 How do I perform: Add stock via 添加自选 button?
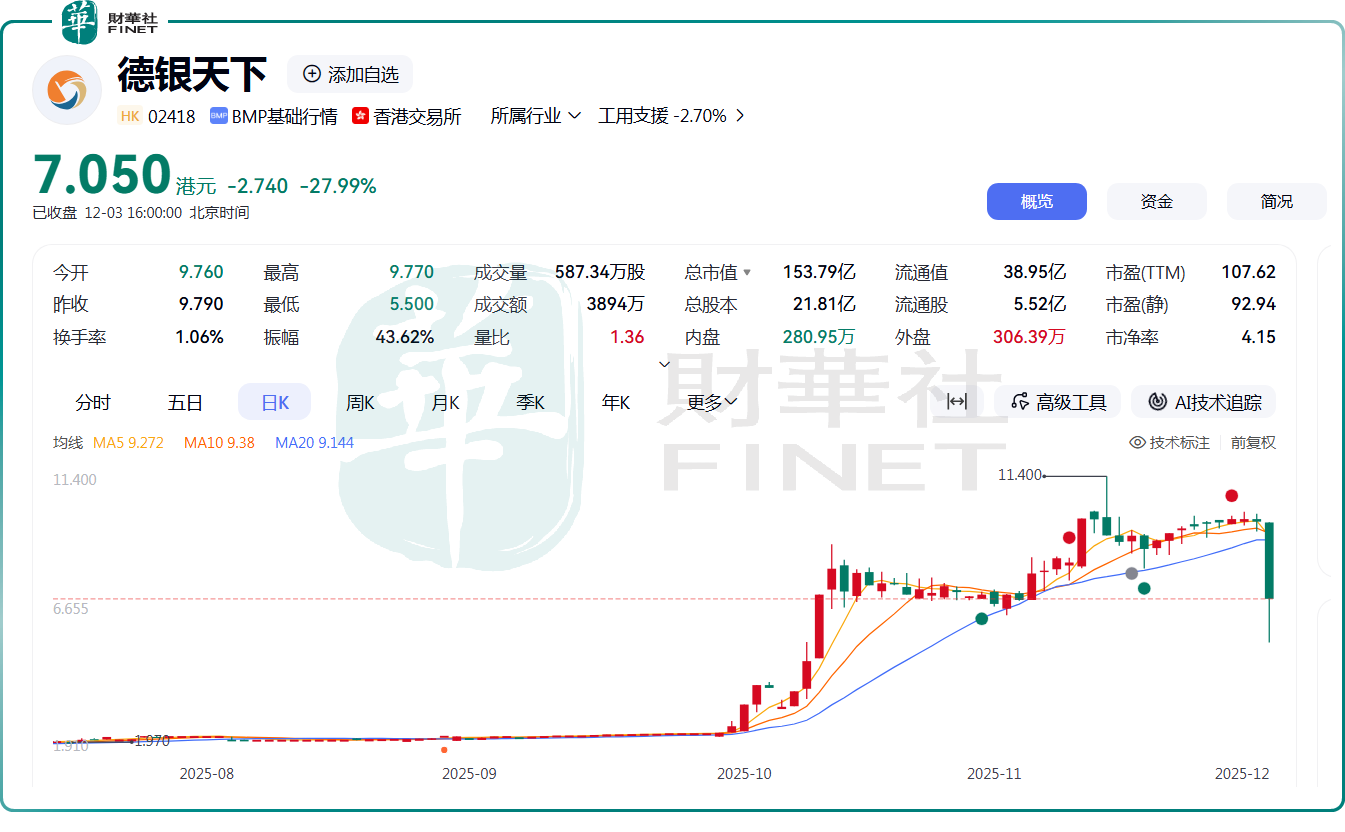pos(350,74)
